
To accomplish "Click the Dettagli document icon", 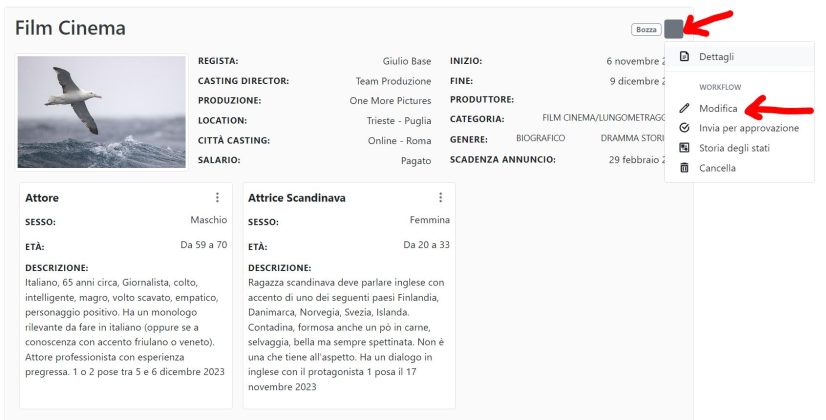I will coord(684,57).
